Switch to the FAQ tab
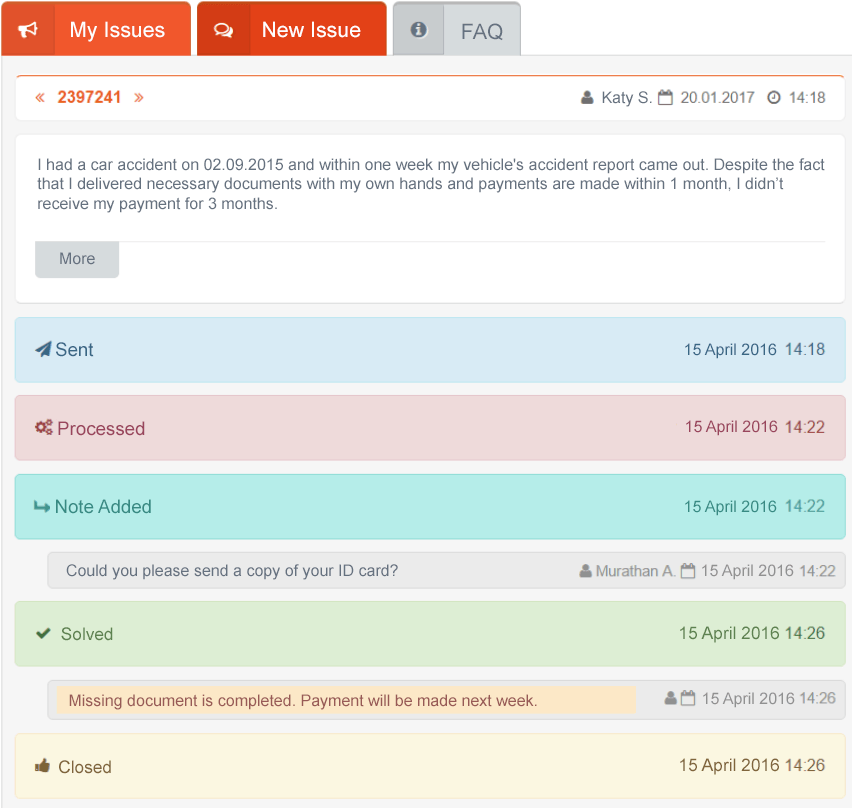 pos(456,30)
